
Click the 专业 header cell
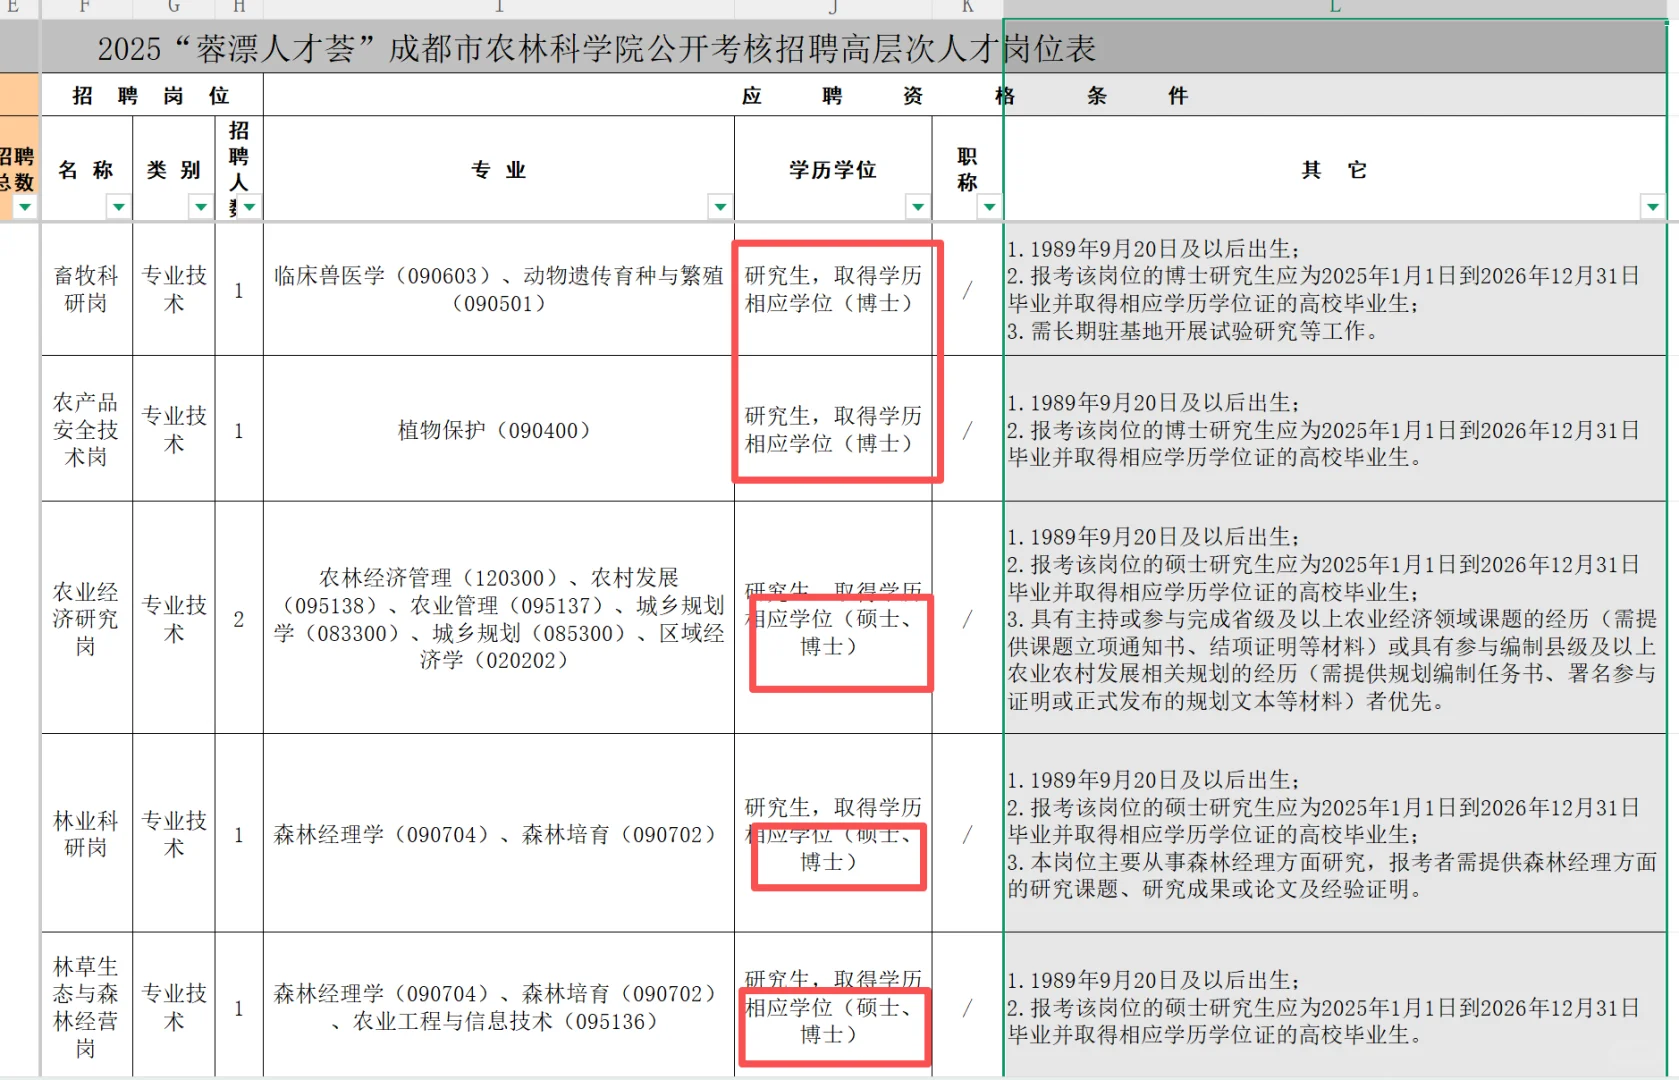(499, 168)
